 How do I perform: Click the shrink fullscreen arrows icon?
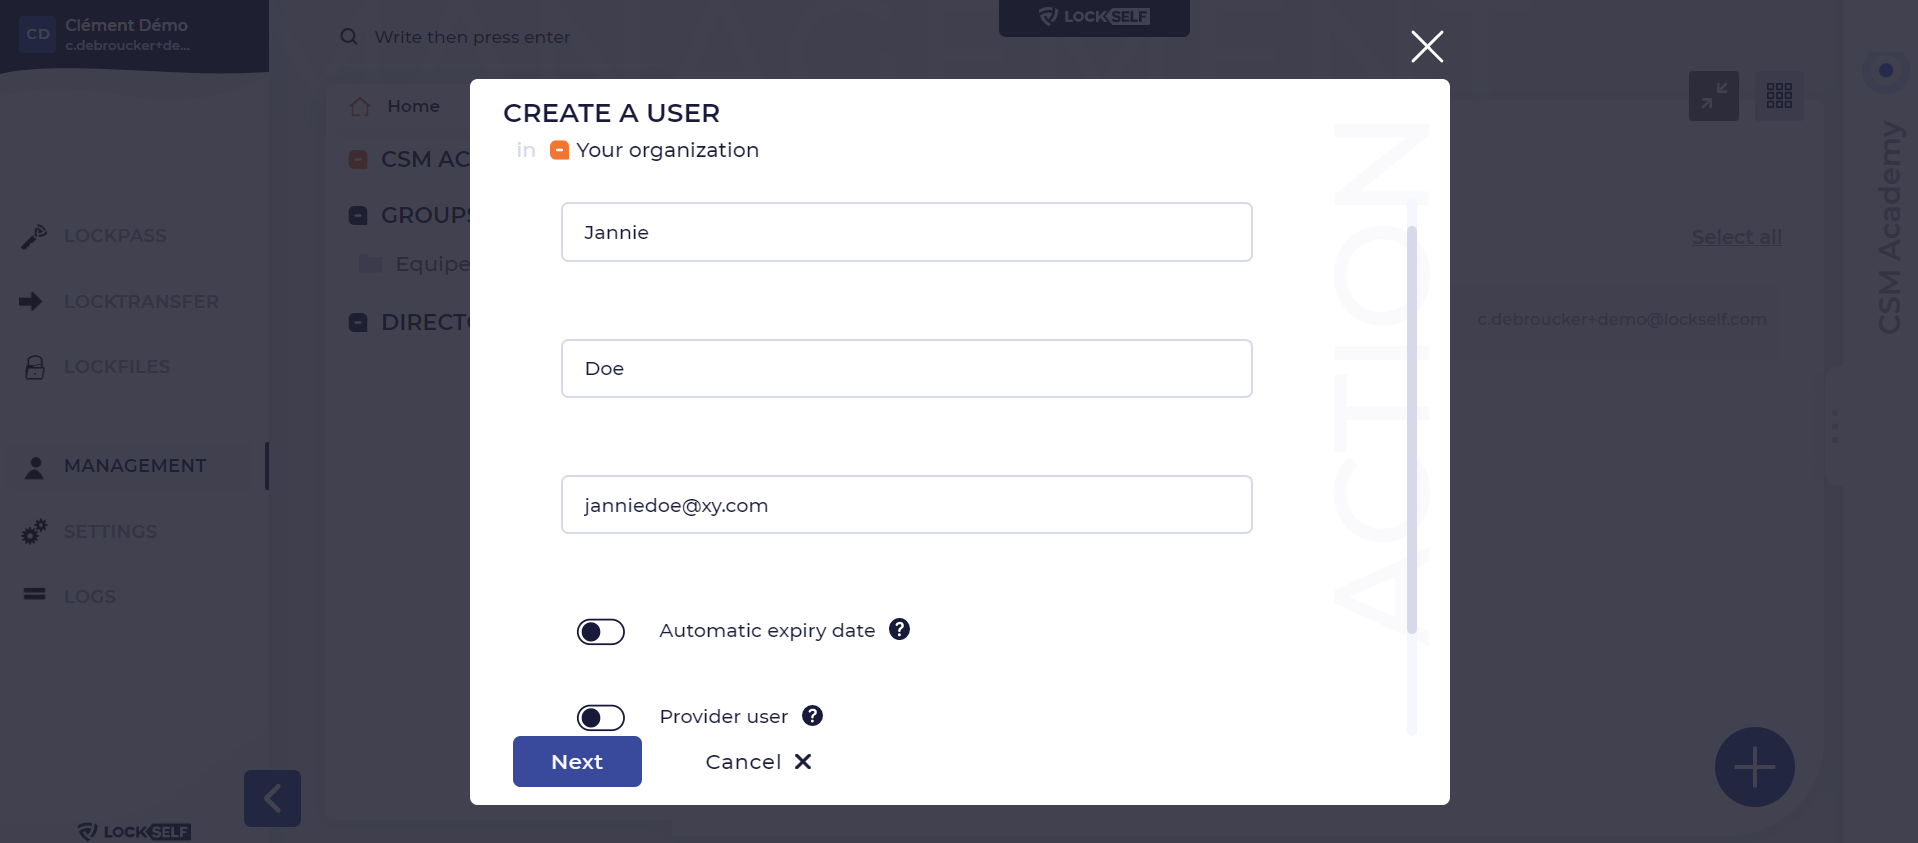pyautogui.click(x=1714, y=96)
